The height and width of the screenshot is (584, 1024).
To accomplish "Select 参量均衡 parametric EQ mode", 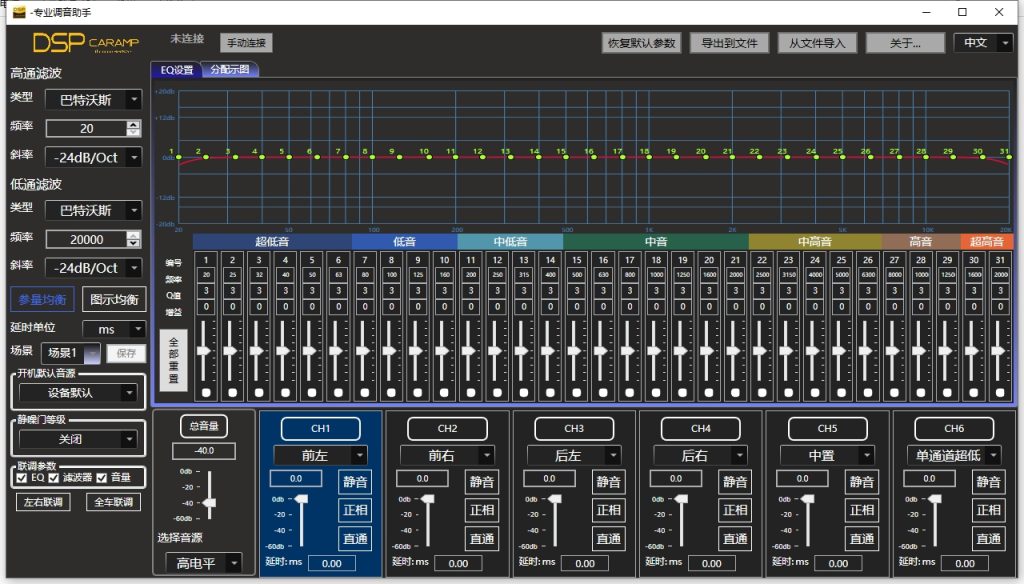I will coord(42,300).
